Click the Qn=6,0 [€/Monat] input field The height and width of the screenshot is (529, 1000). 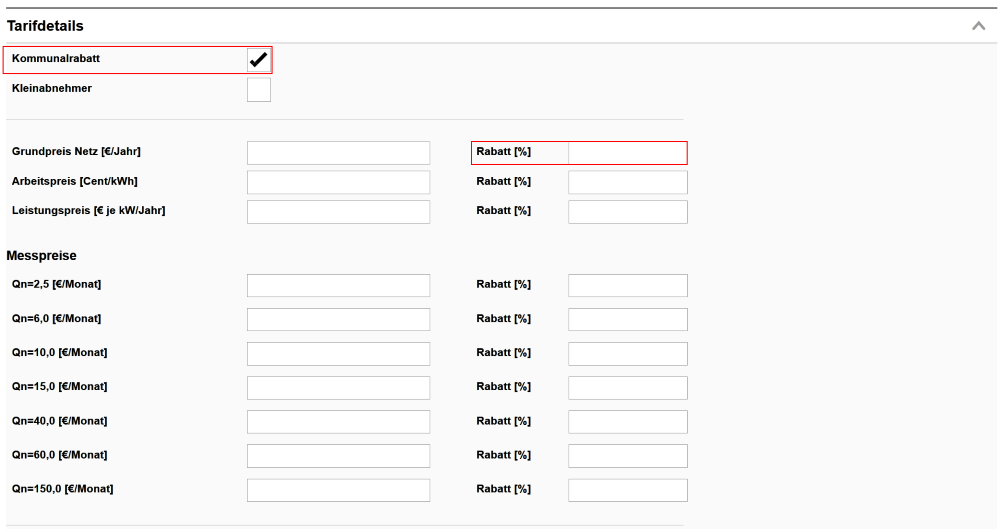pyautogui.click(x=338, y=319)
